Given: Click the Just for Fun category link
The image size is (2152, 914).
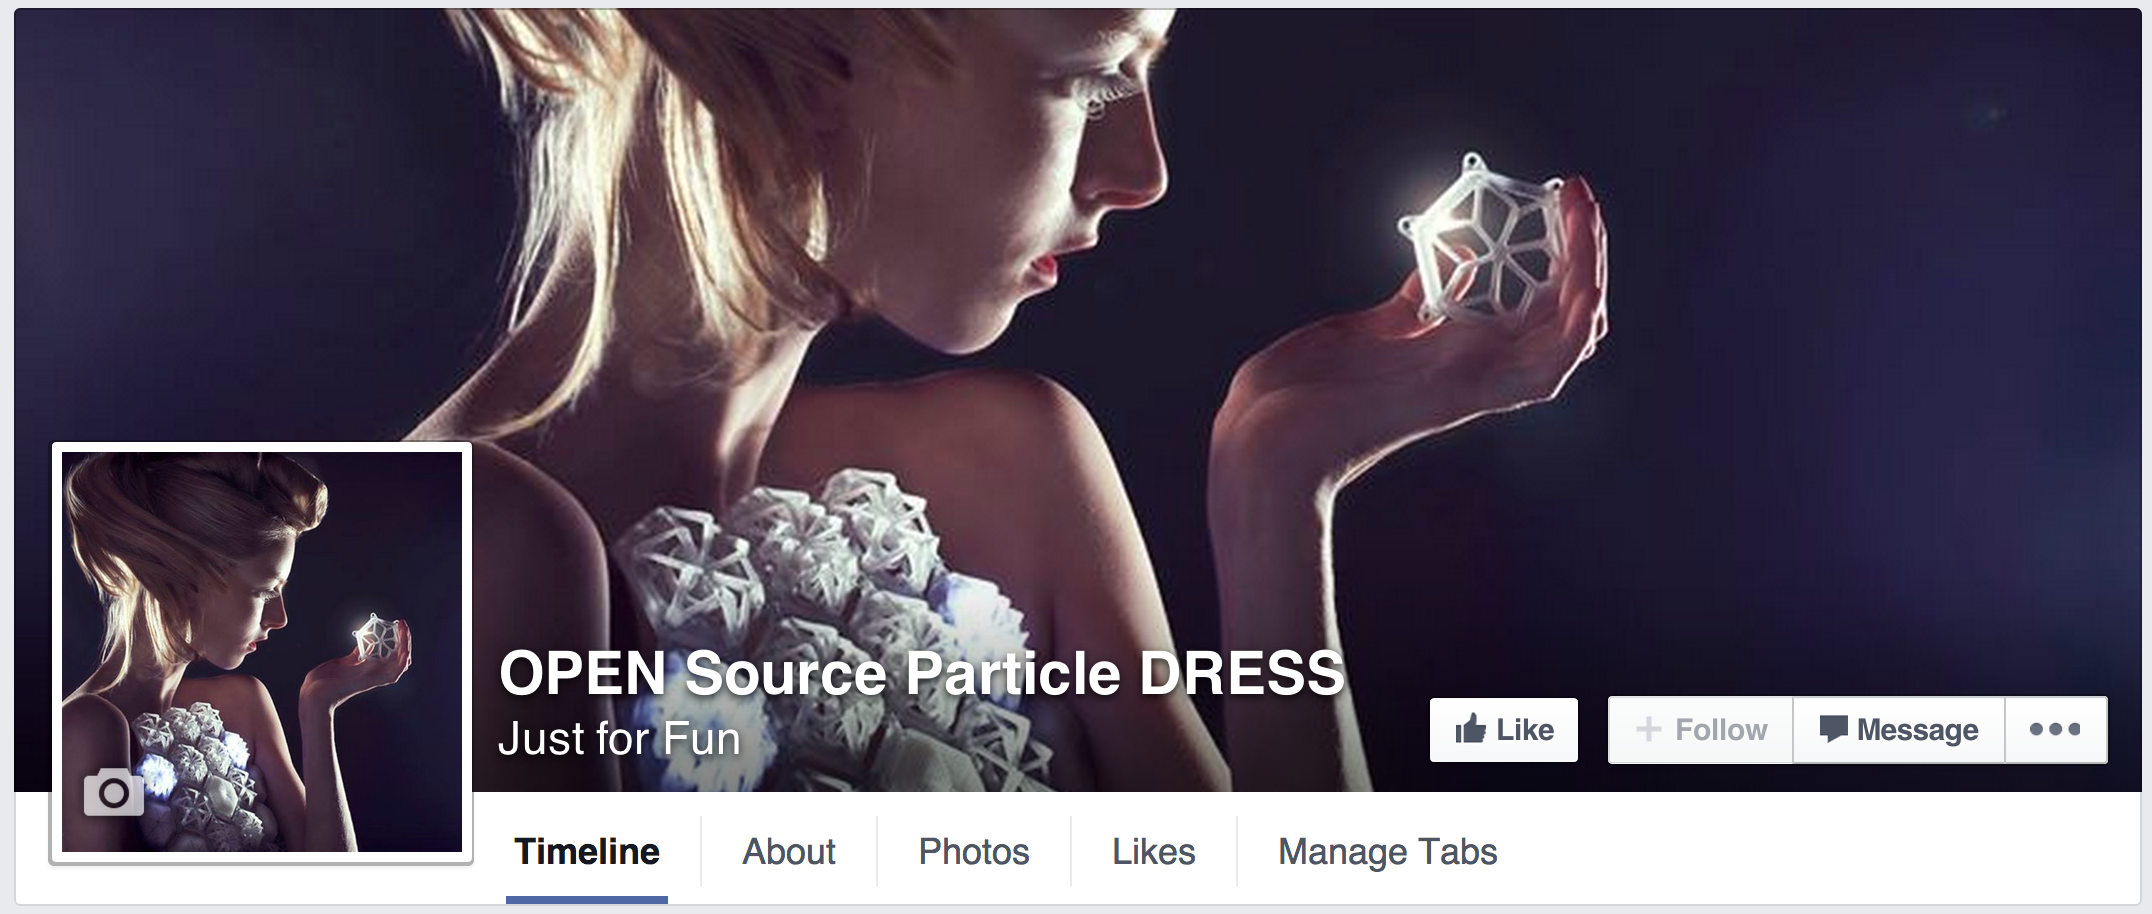Looking at the screenshot, I should click(x=619, y=739).
